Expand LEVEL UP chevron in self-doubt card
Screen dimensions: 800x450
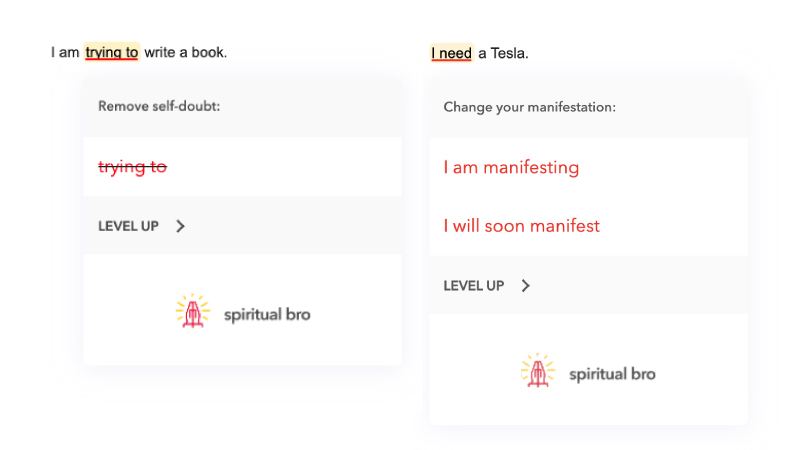(181, 226)
